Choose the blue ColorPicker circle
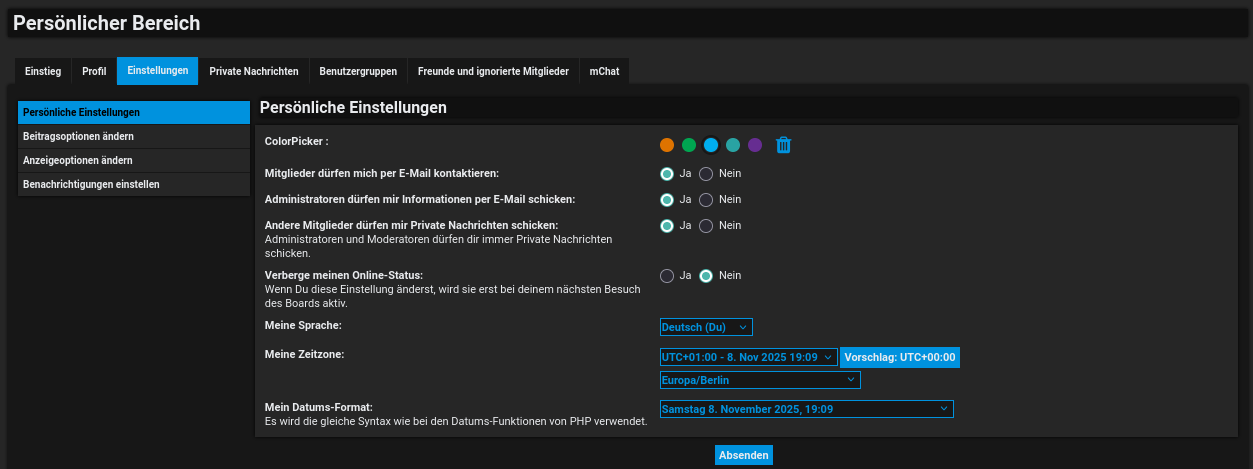 (x=711, y=145)
